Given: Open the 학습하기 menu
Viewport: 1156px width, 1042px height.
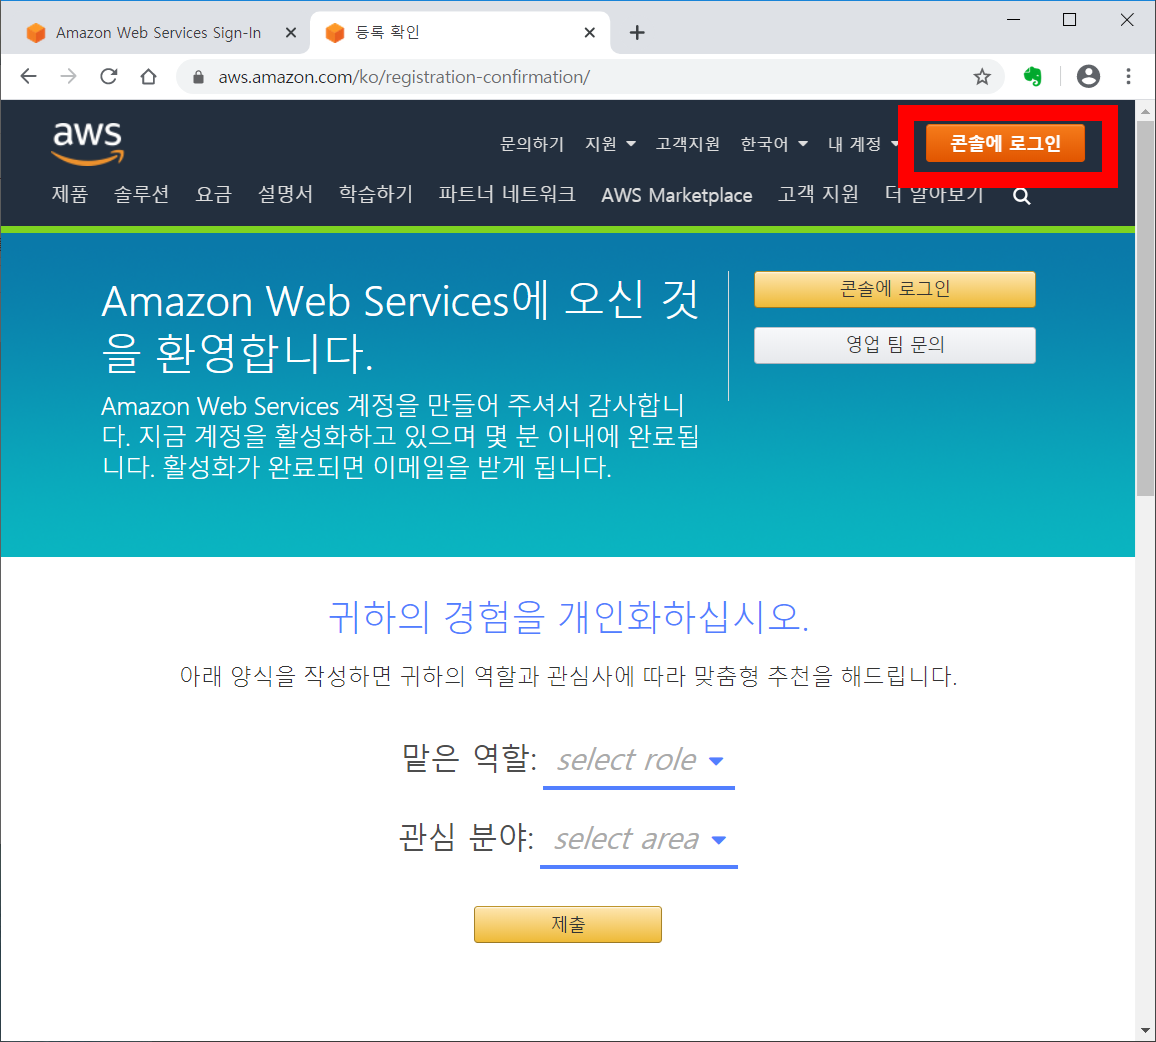Looking at the screenshot, I should 375,194.
